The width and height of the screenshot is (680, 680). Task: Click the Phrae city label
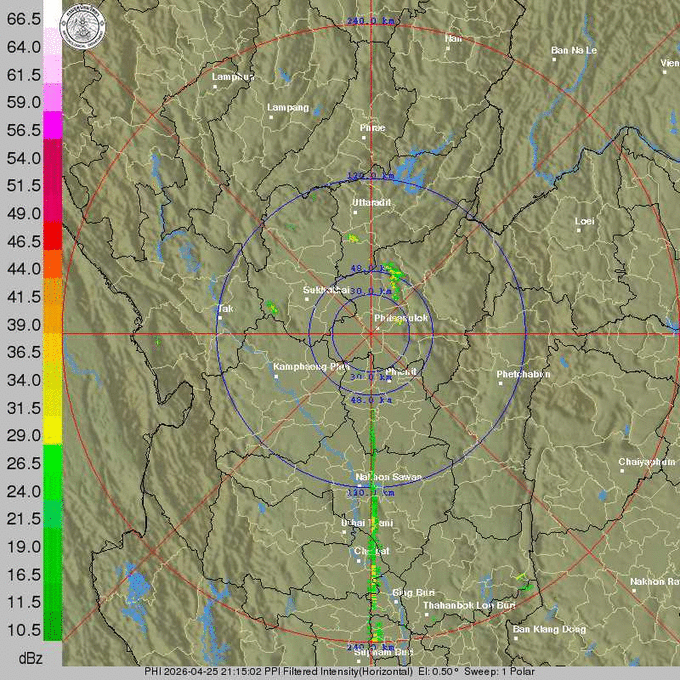click(x=372, y=129)
